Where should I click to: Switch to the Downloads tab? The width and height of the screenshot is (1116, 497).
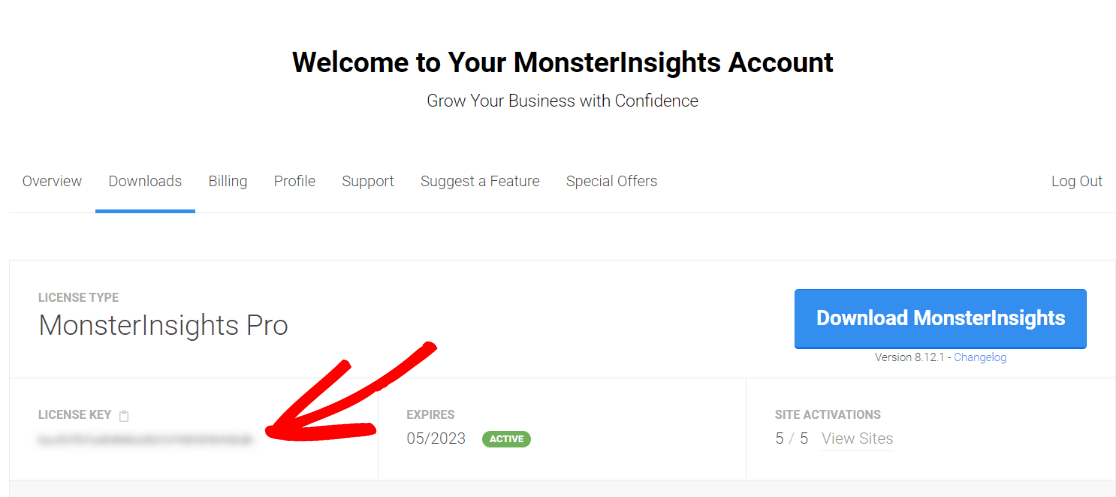click(x=145, y=181)
